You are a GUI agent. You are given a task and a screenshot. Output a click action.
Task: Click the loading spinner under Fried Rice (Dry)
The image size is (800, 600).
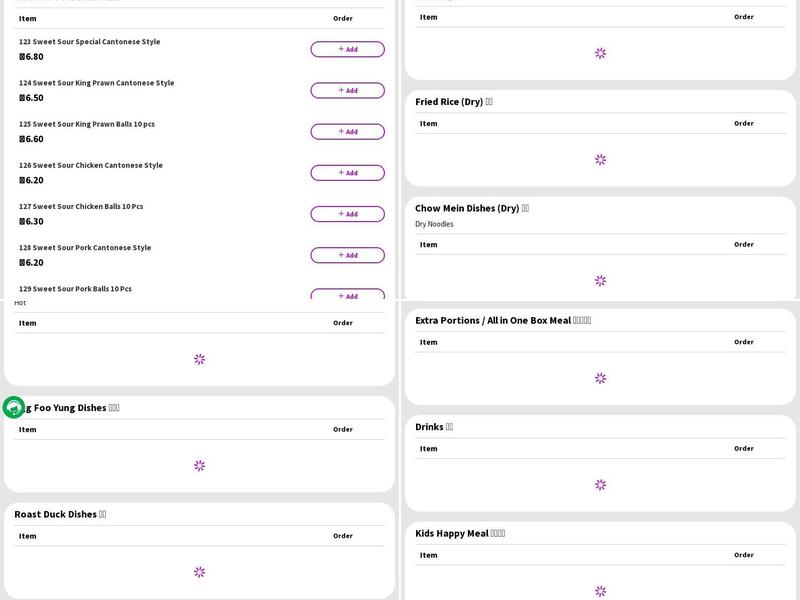coord(600,159)
